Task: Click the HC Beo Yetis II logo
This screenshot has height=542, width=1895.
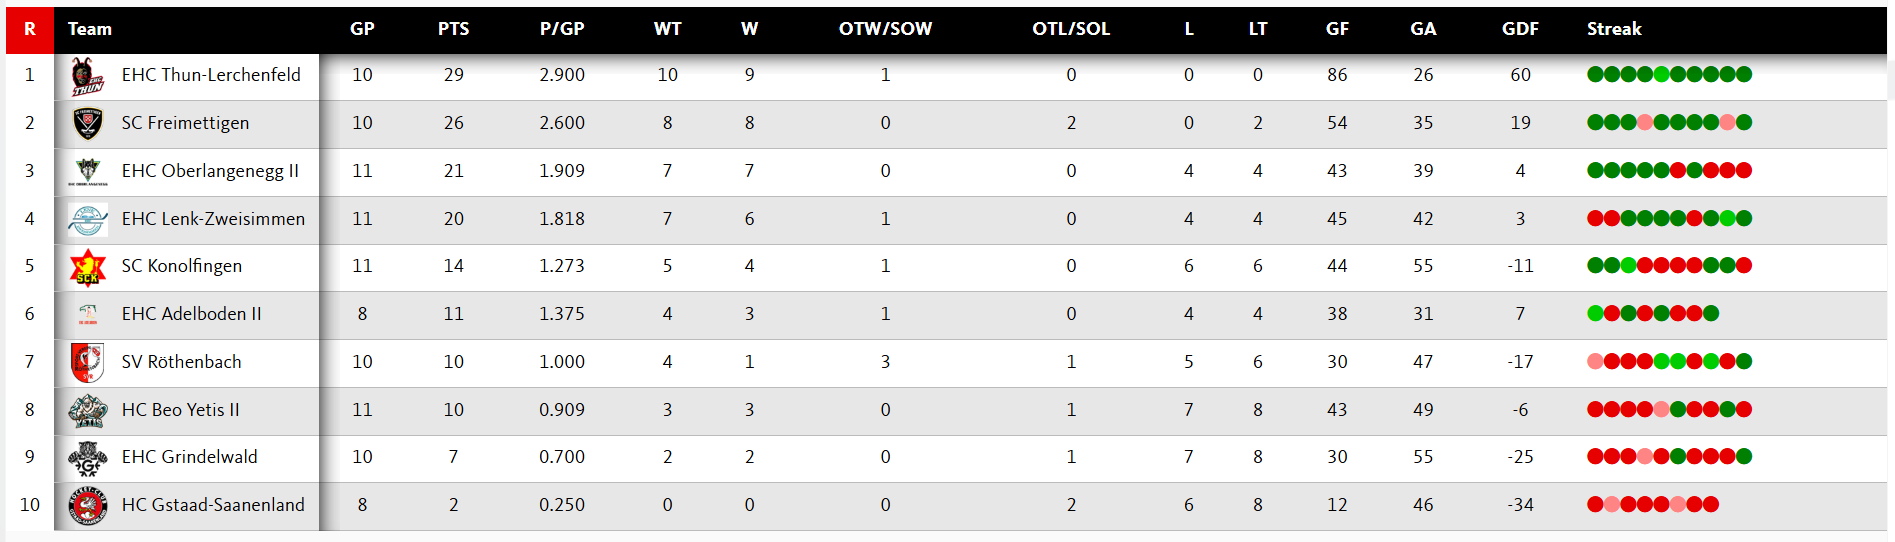Action: [x=88, y=410]
